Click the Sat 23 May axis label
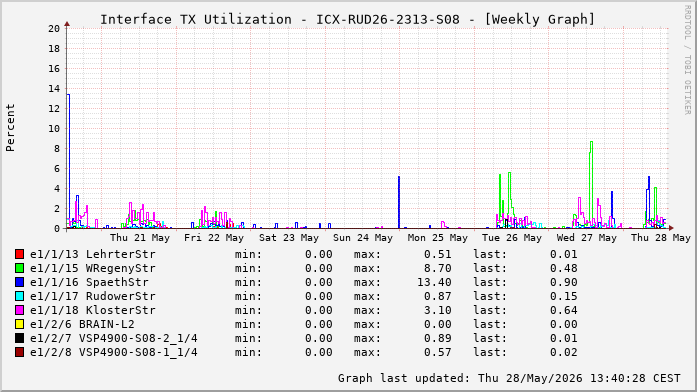 pos(289,238)
